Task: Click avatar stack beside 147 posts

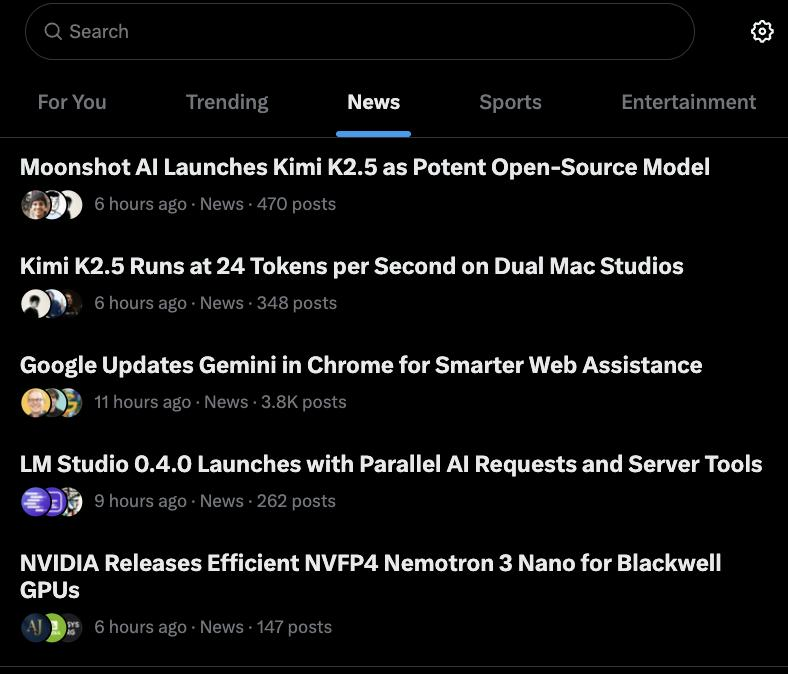Action: tap(52, 628)
